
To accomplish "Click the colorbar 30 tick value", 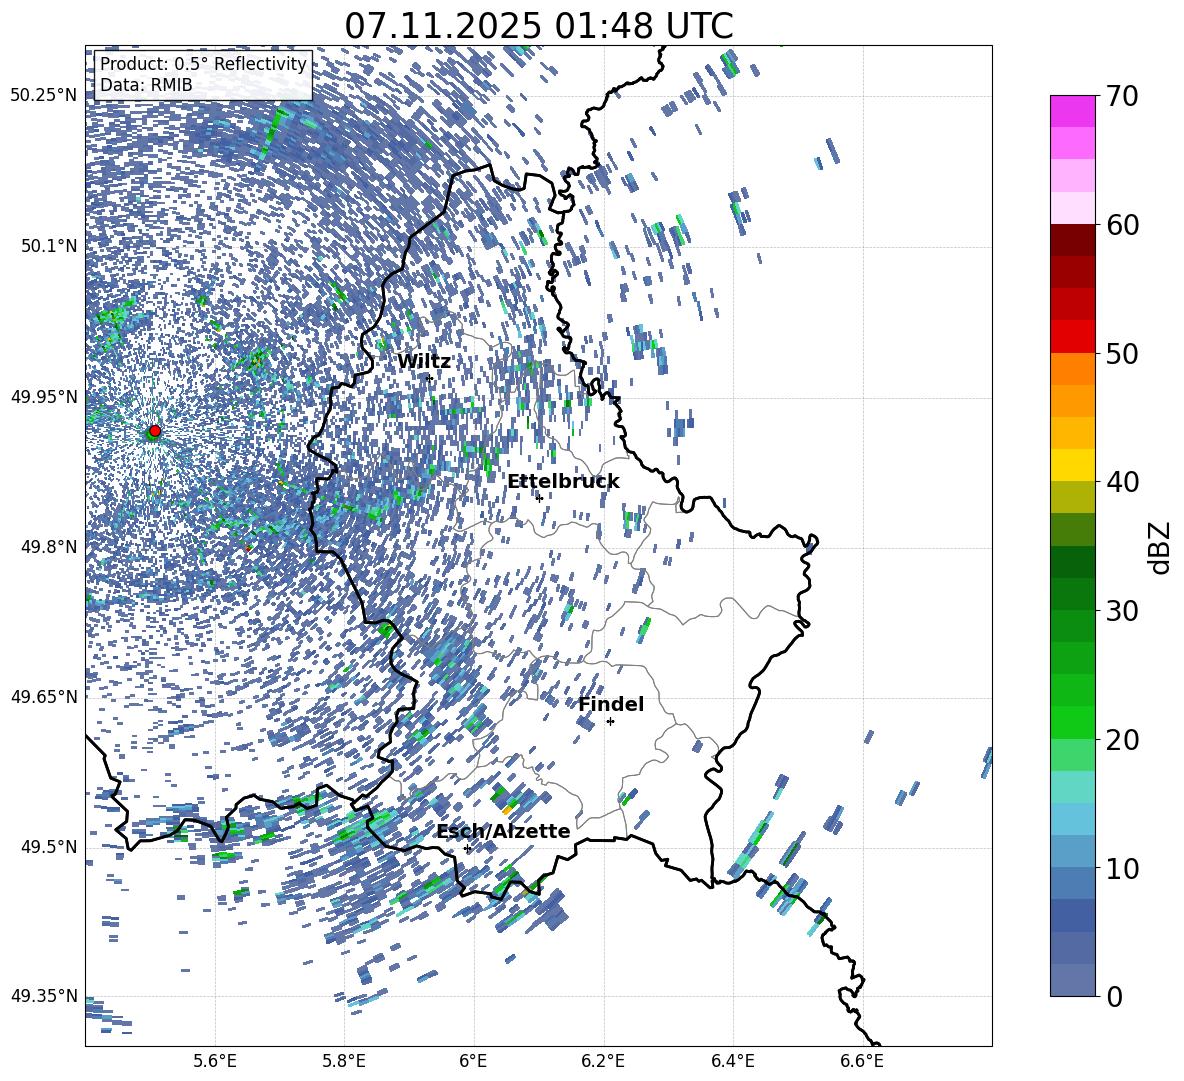I will pos(1122,610).
